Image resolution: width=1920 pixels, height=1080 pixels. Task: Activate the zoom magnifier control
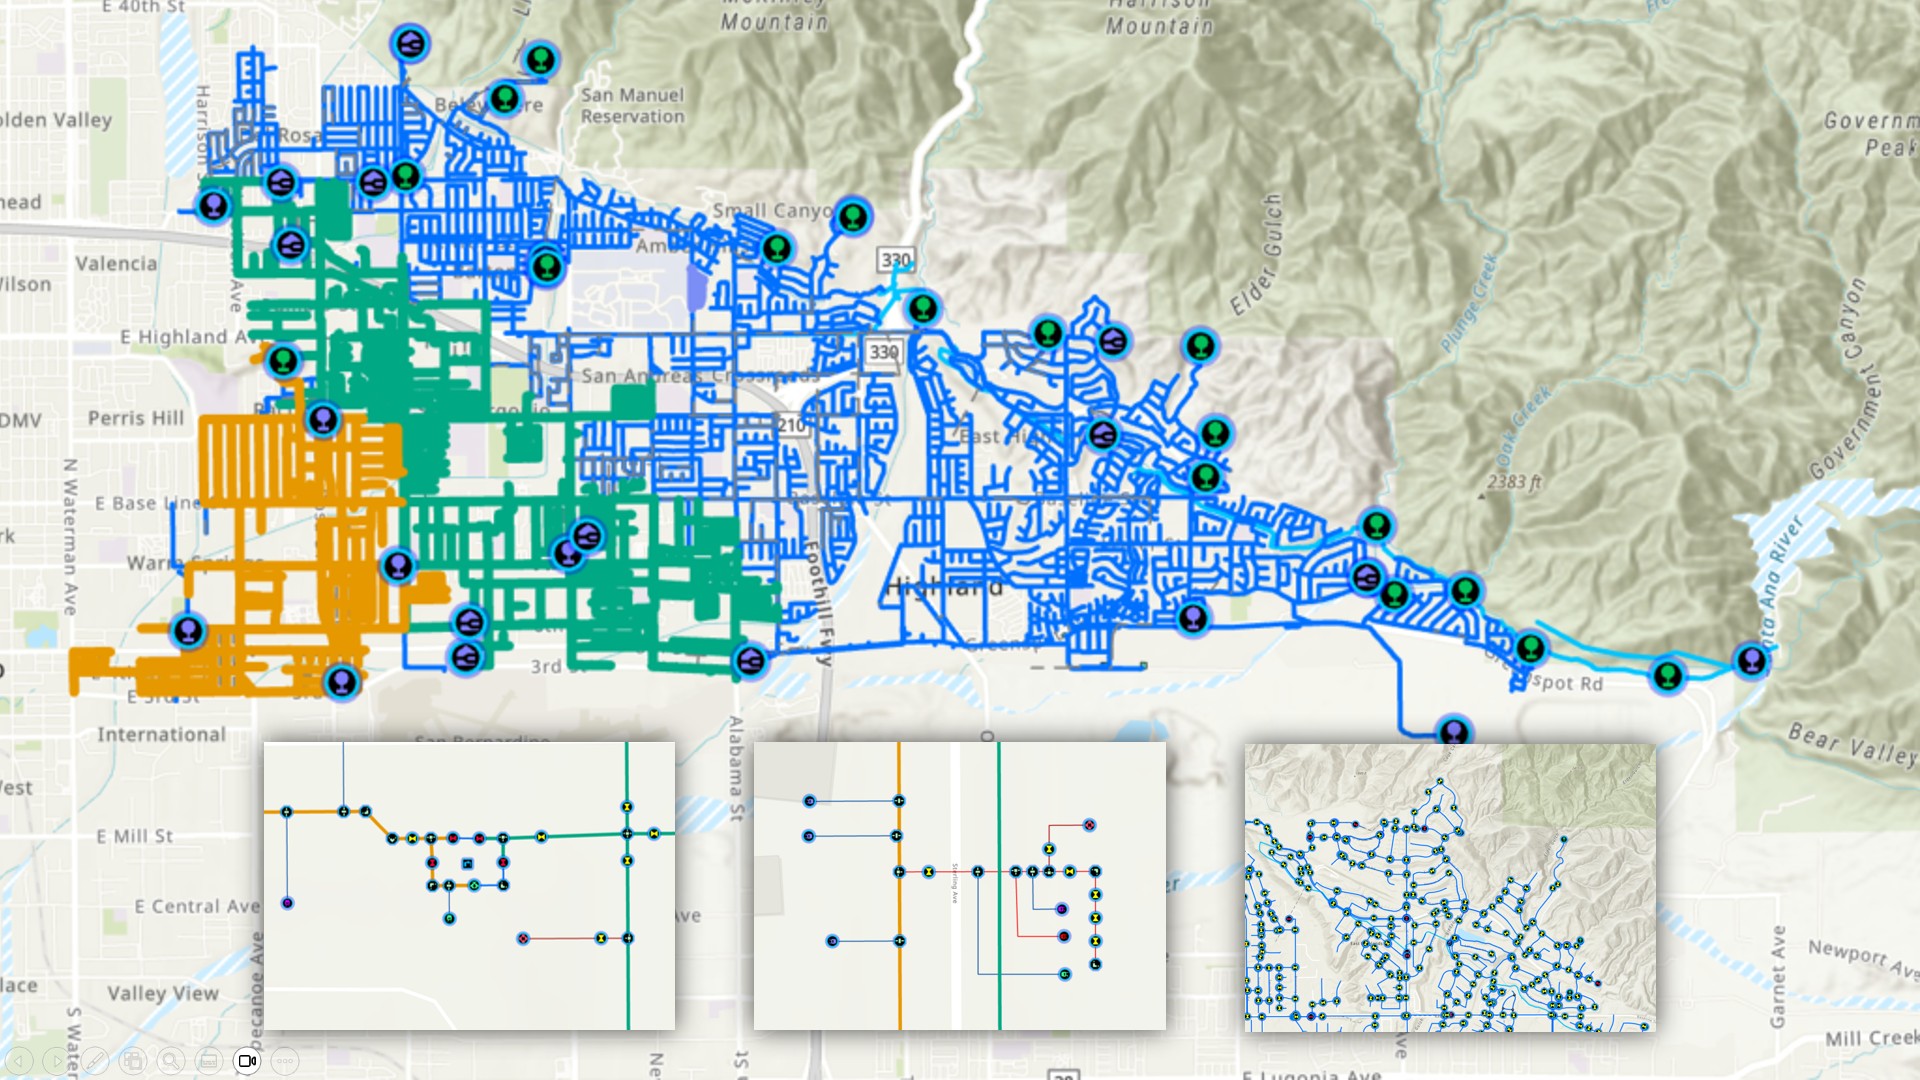pyautogui.click(x=171, y=1060)
